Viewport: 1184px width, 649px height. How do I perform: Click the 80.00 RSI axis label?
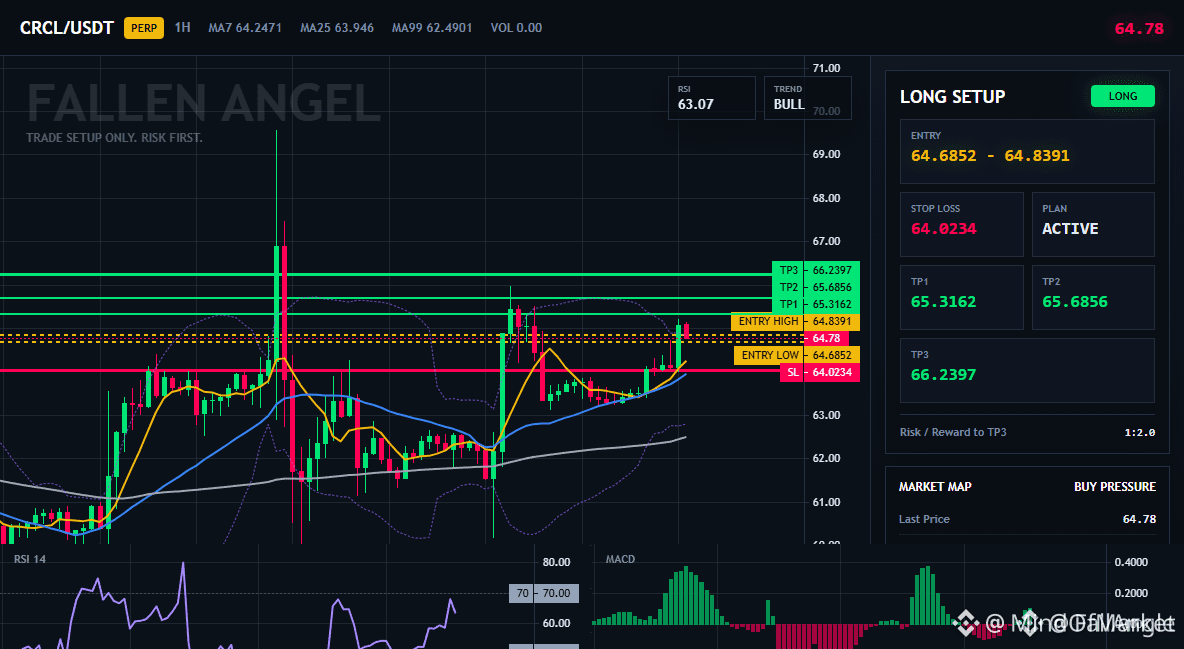557,562
